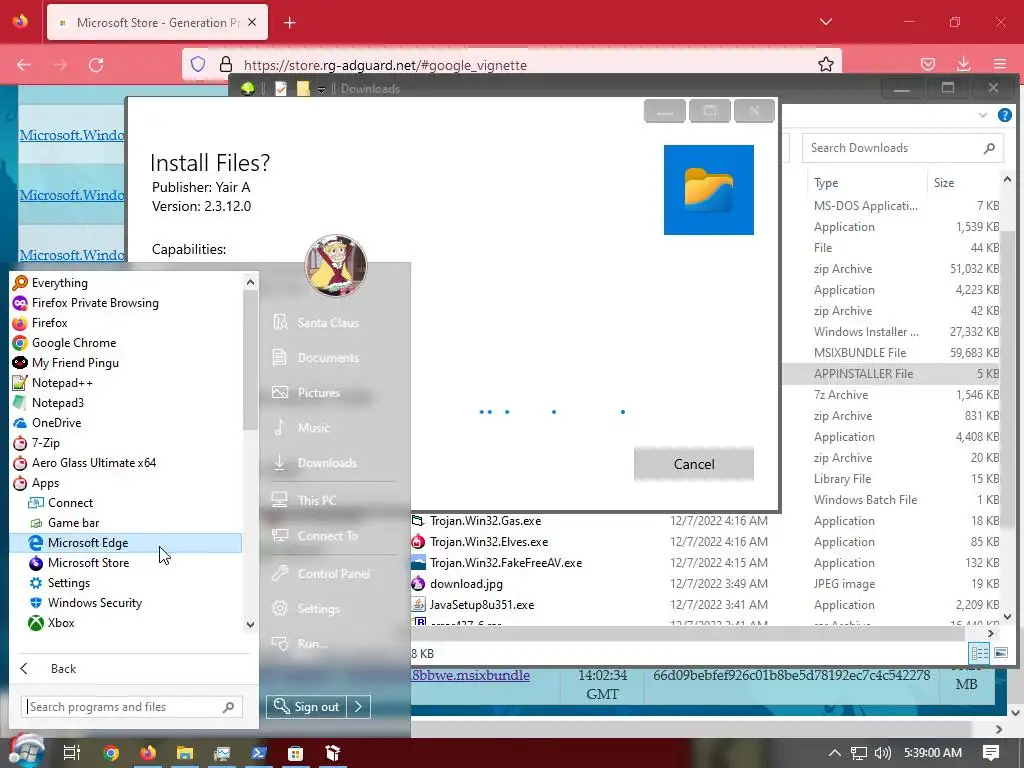Open Task View from the taskbar
The width and height of the screenshot is (1024, 768).
point(72,753)
